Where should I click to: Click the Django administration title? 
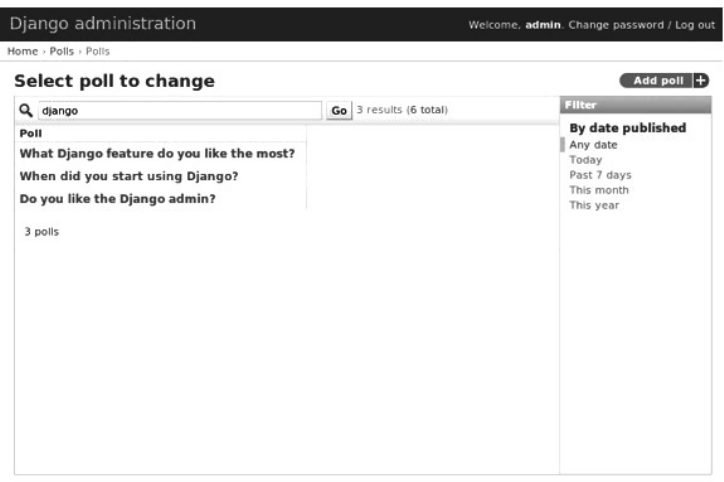103,24
